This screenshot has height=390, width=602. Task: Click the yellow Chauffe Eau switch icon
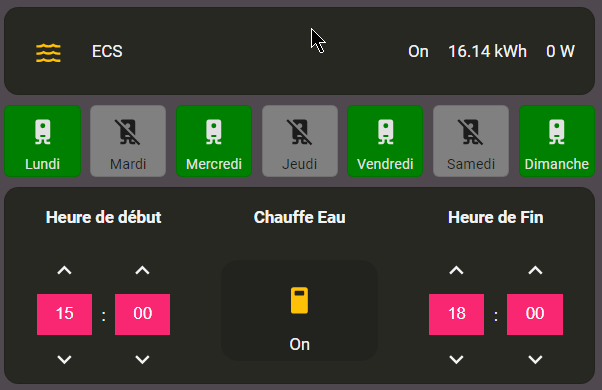tap(299, 300)
